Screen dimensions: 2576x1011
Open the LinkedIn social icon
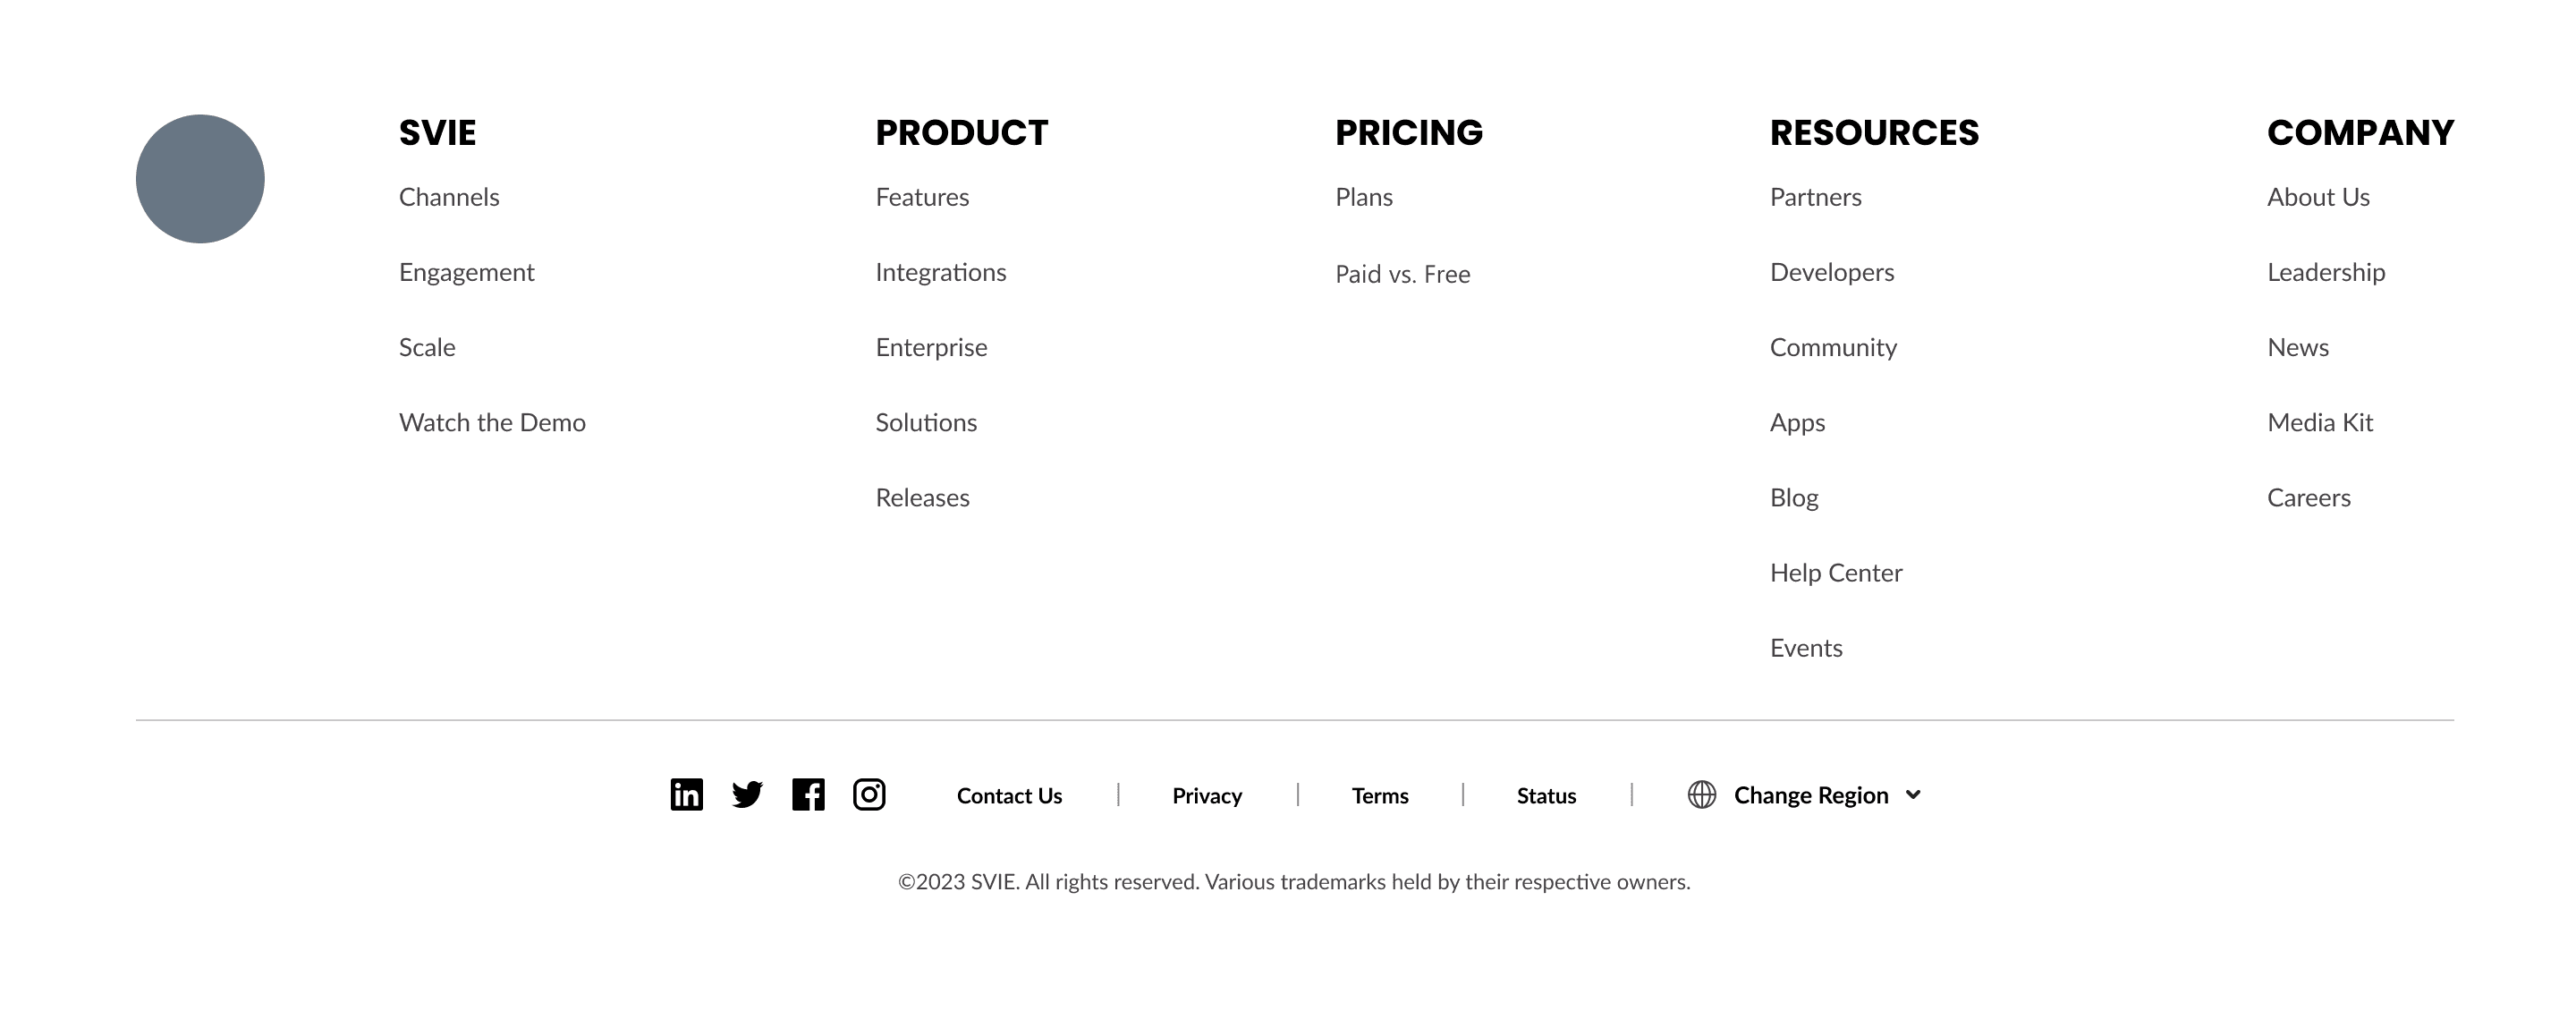coord(686,795)
